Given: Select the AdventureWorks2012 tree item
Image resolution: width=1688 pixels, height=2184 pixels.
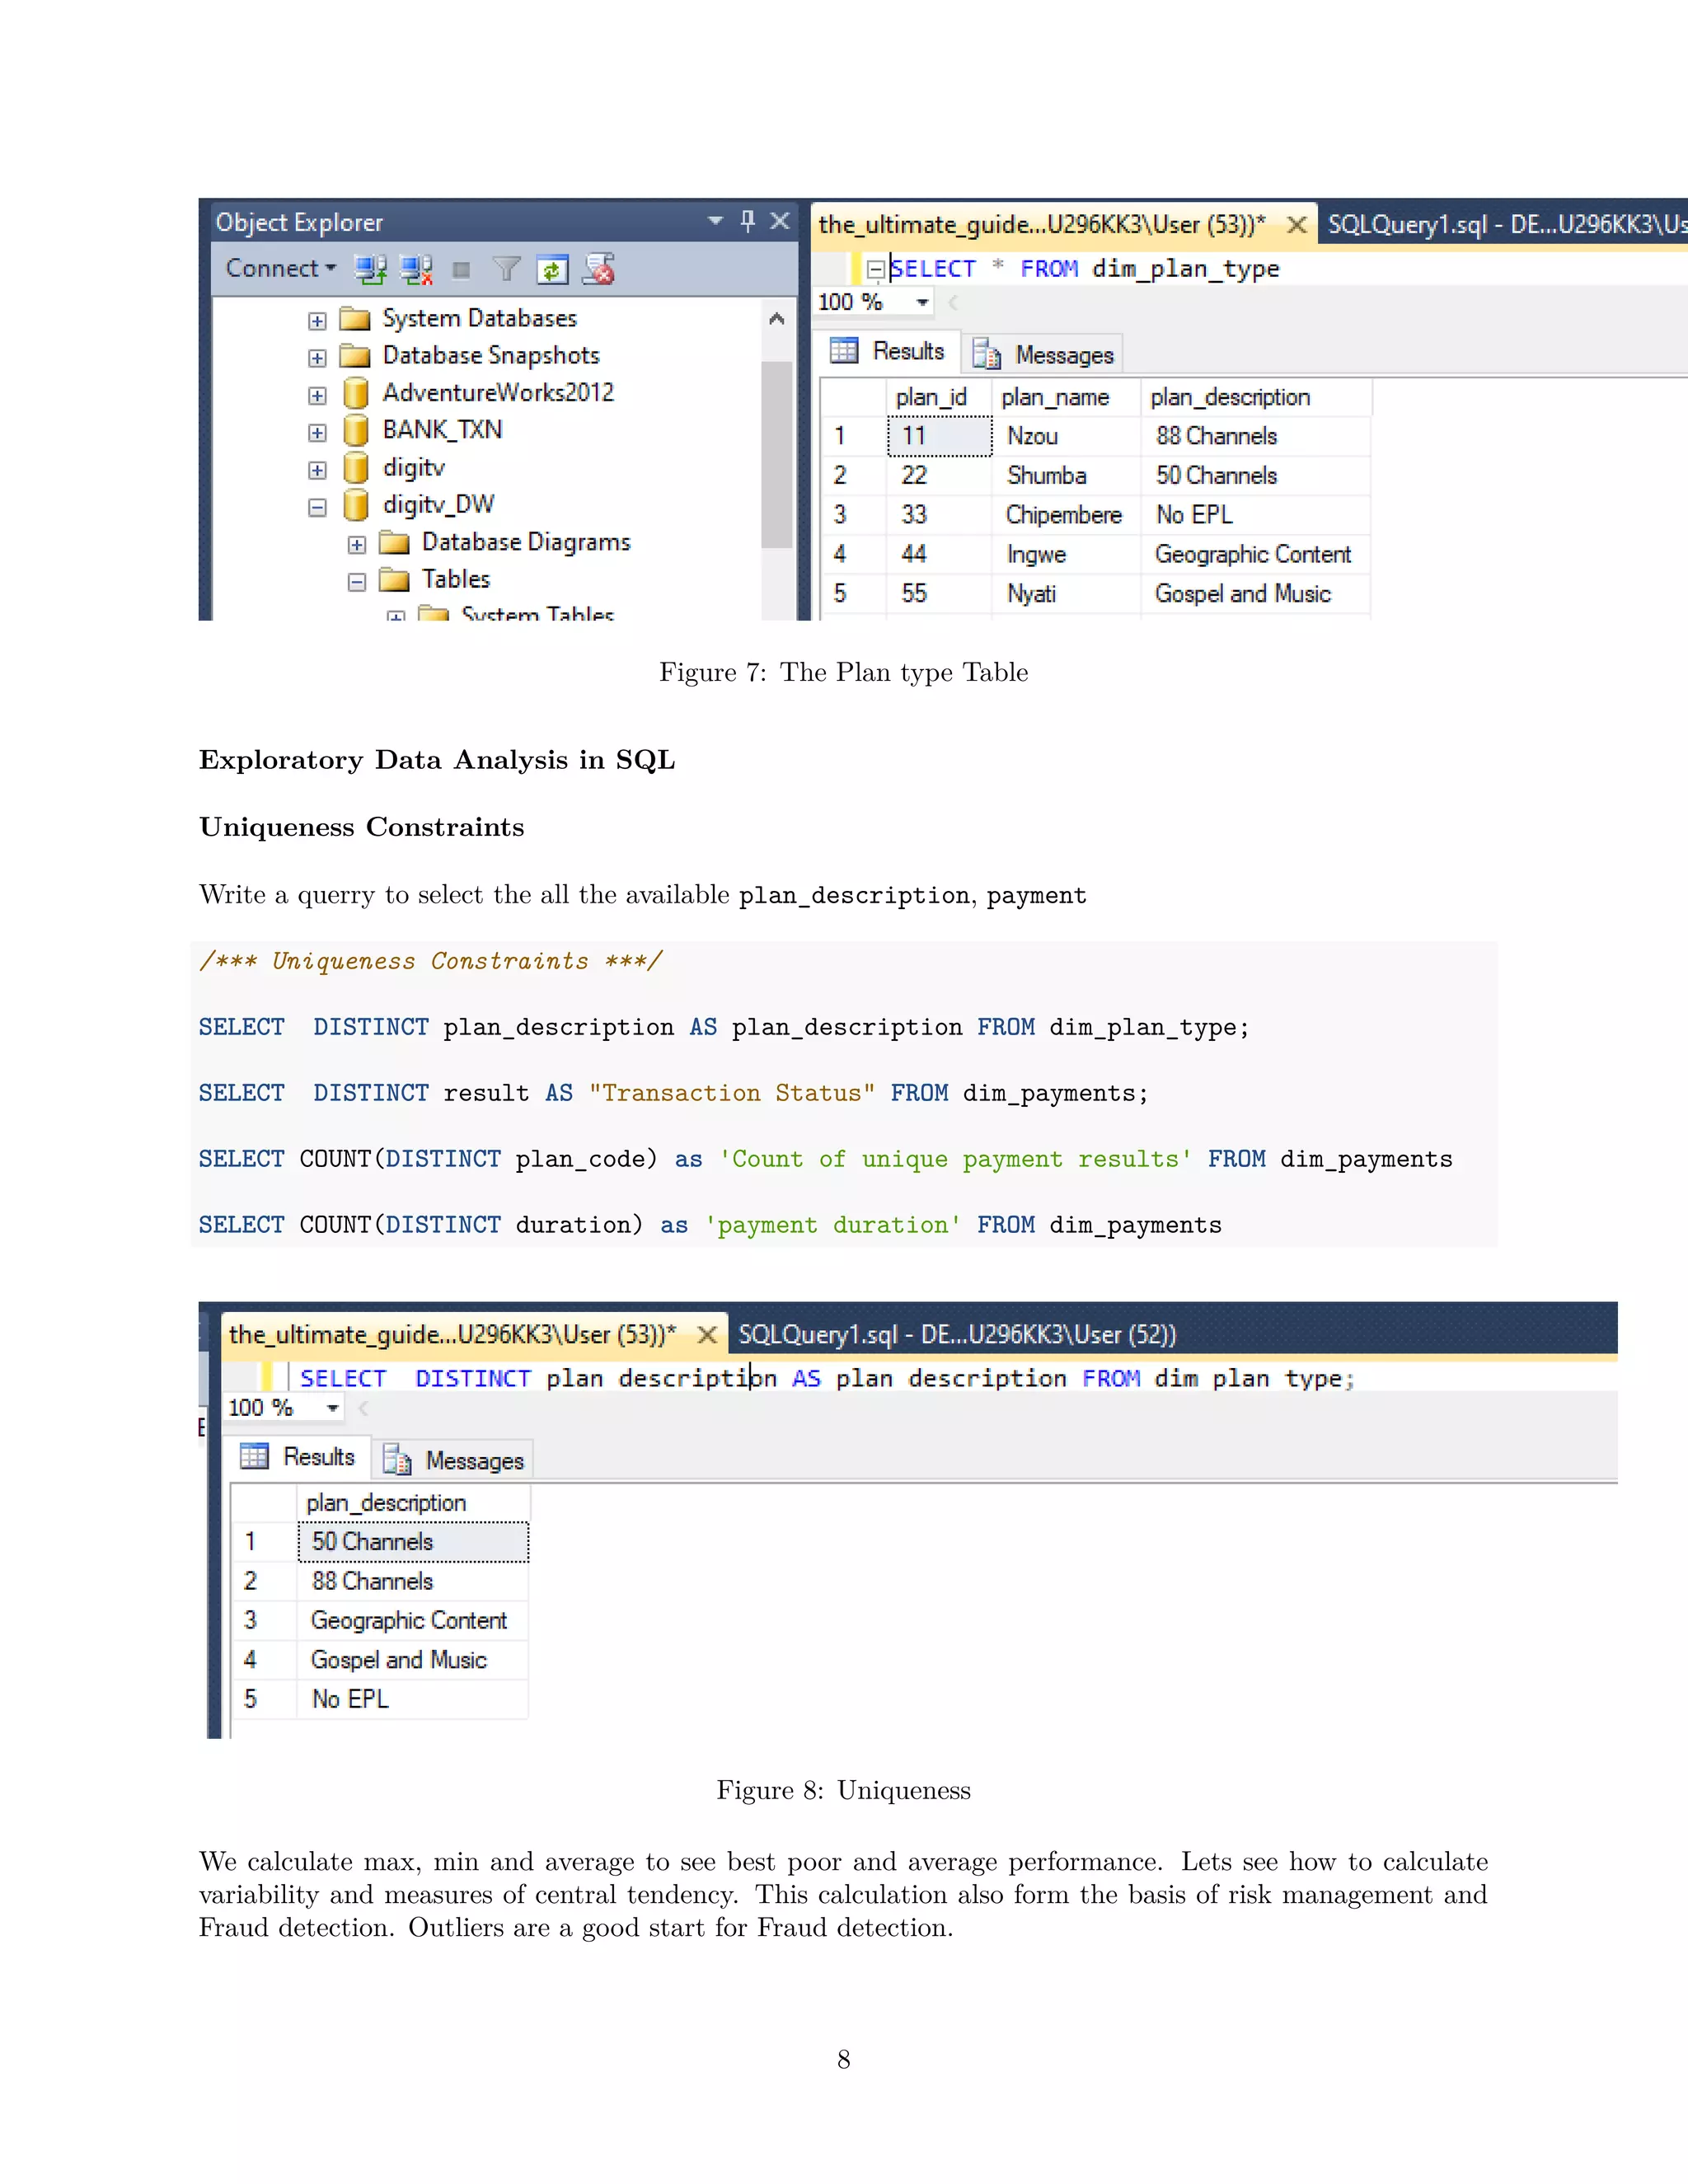Looking at the screenshot, I should (498, 392).
